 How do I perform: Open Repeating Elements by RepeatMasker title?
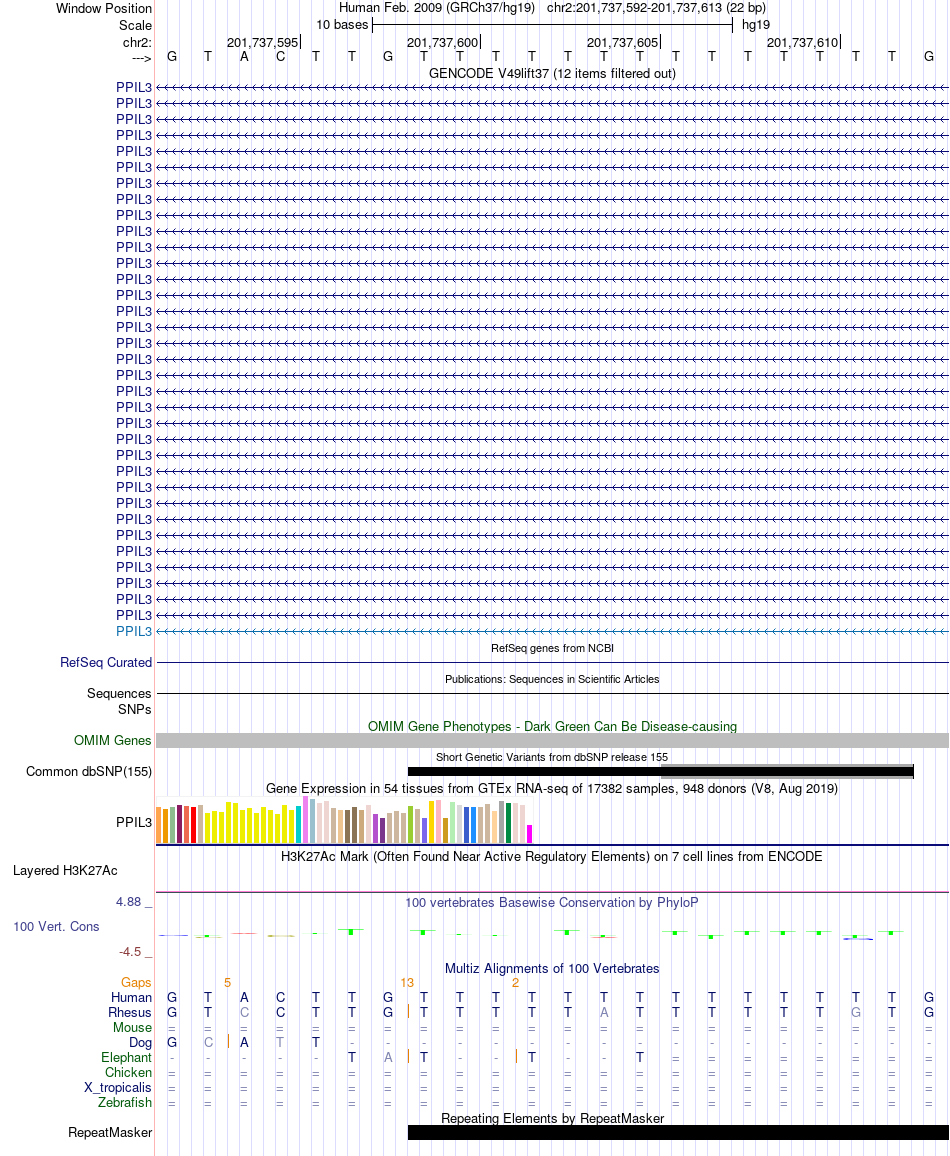(x=552, y=1118)
